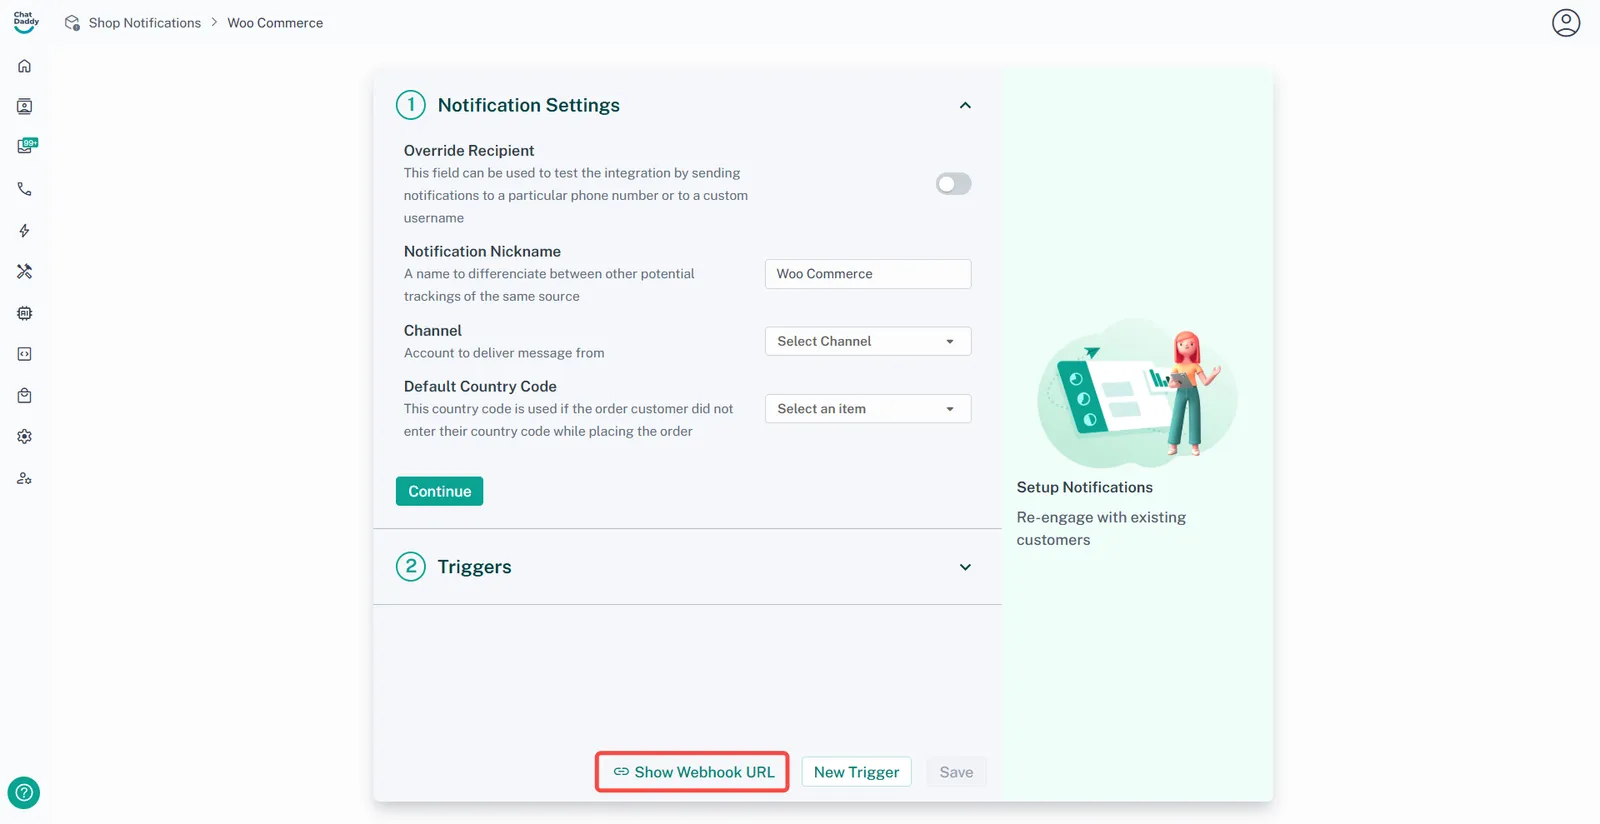Enable the Override Recipient toggle

[953, 184]
